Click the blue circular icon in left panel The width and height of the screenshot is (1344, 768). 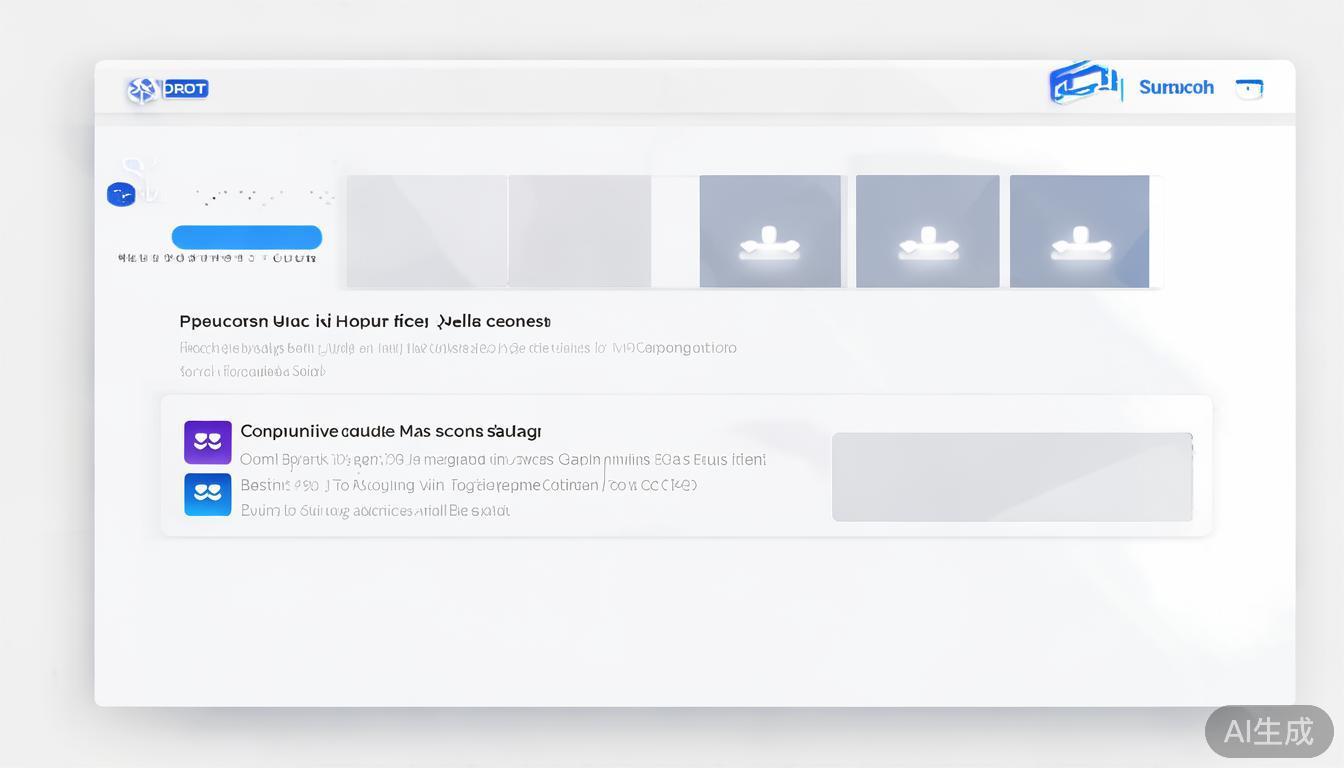(x=121, y=194)
